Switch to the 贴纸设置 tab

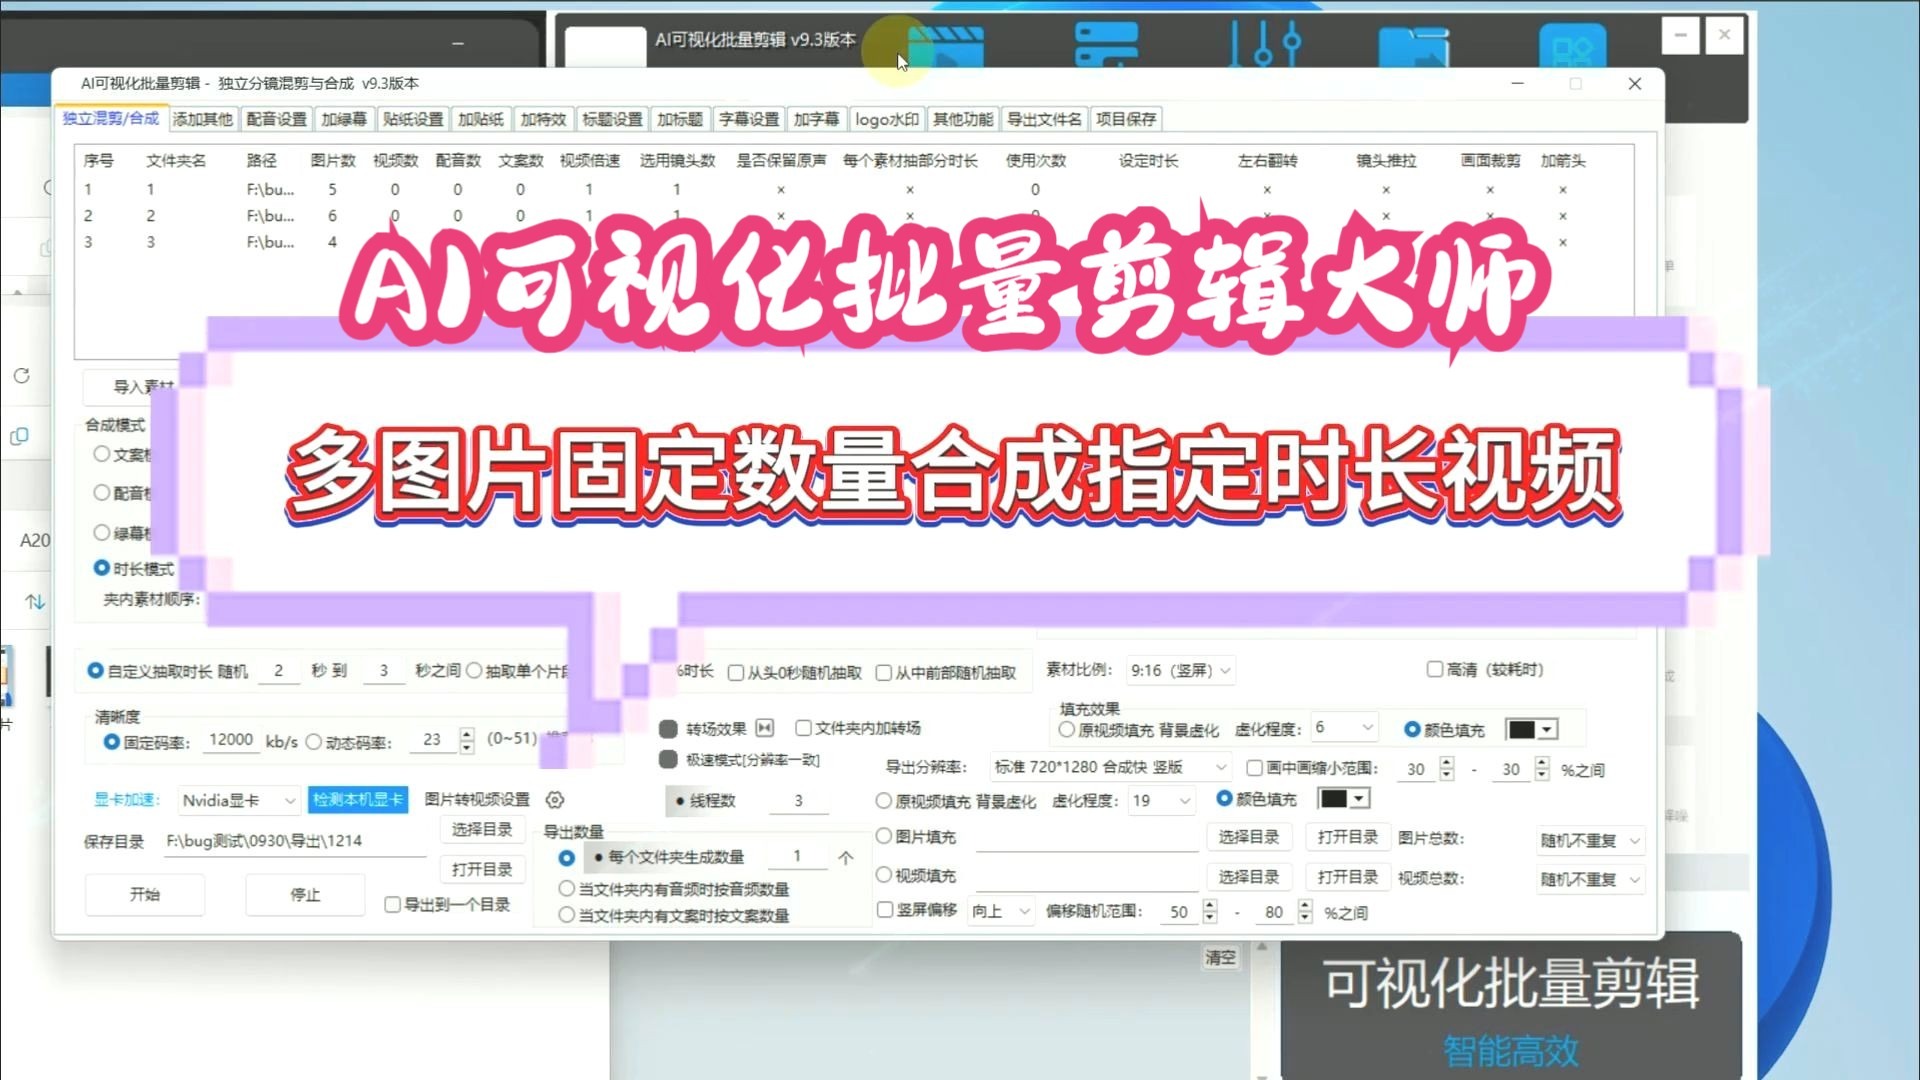tap(413, 119)
